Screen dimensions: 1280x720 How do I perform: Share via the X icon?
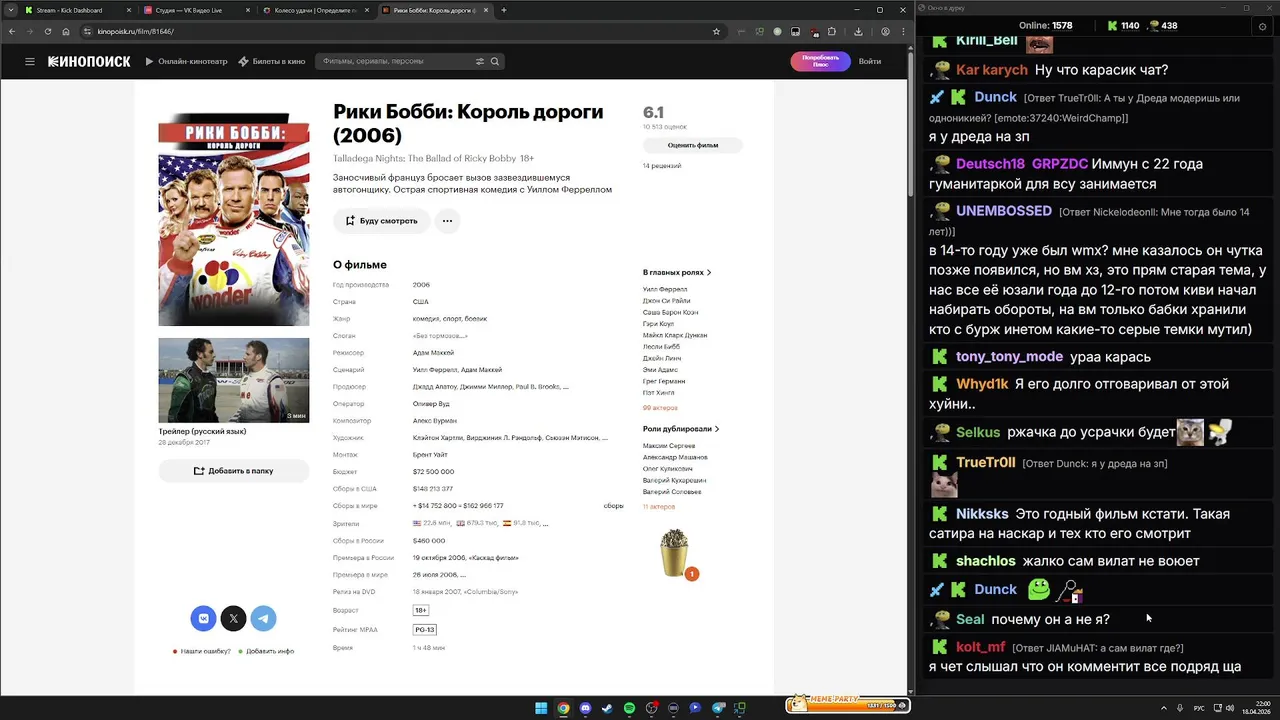pyautogui.click(x=234, y=618)
